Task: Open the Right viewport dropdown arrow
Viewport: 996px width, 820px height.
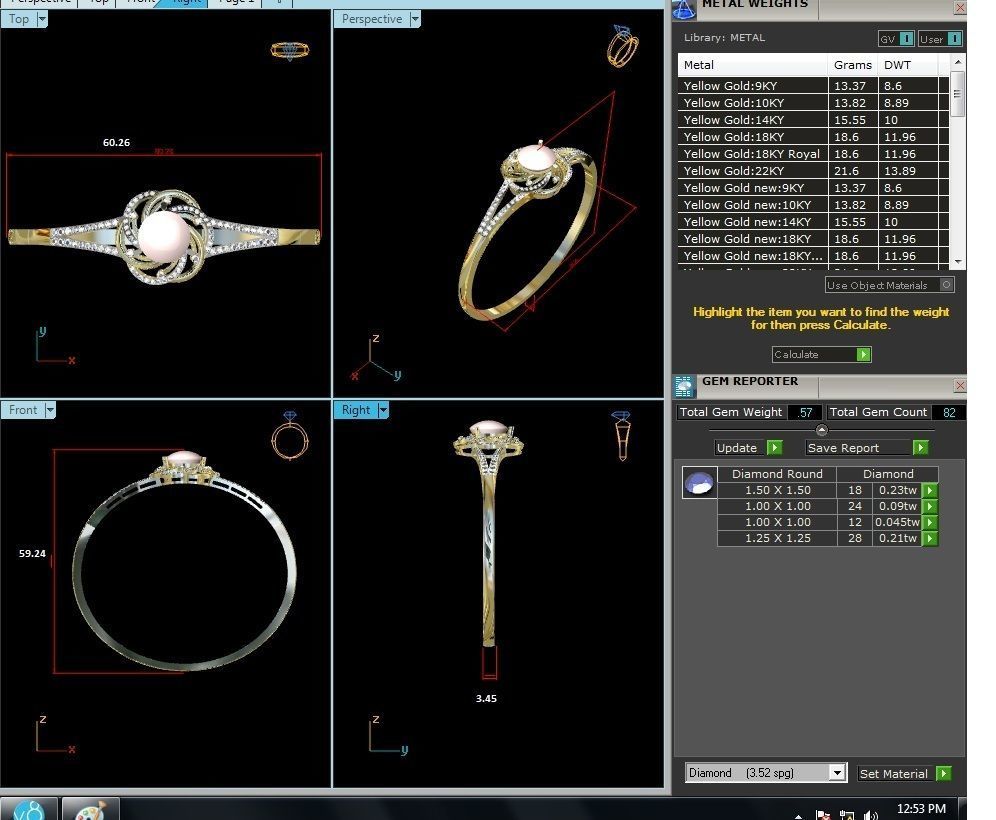Action: pos(383,410)
